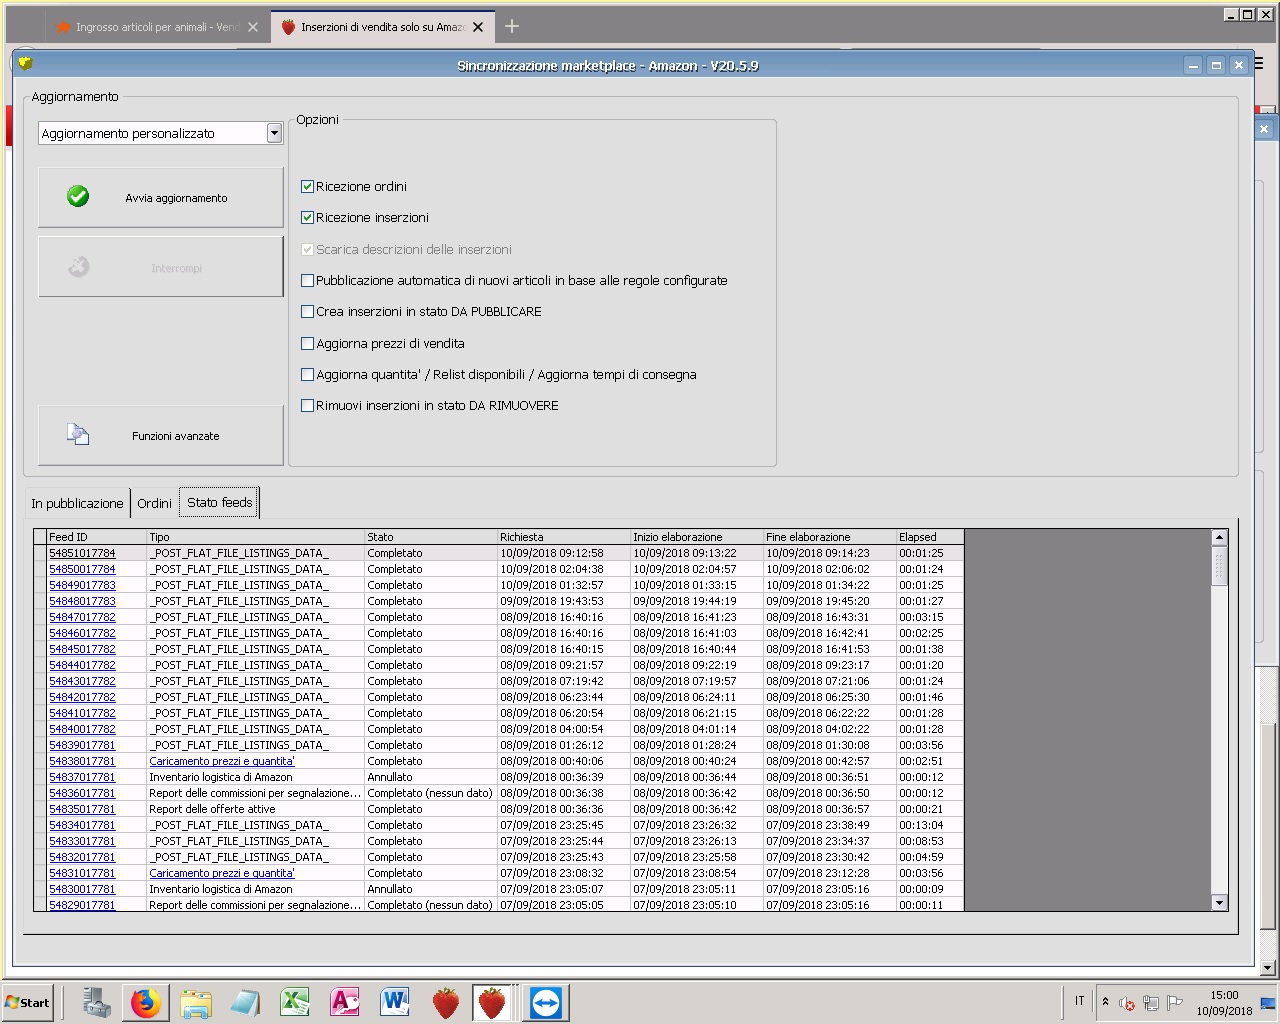The width and height of the screenshot is (1280, 1024).
Task: Click the Elapsed column header
Action: 930,537
